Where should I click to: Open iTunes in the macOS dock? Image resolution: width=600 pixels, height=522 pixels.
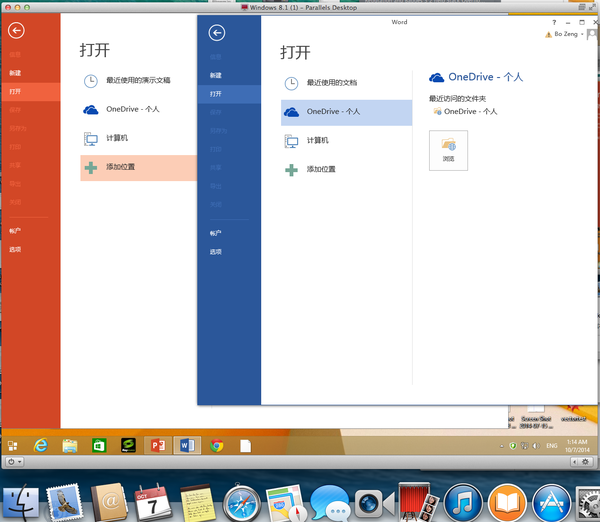pyautogui.click(x=463, y=503)
